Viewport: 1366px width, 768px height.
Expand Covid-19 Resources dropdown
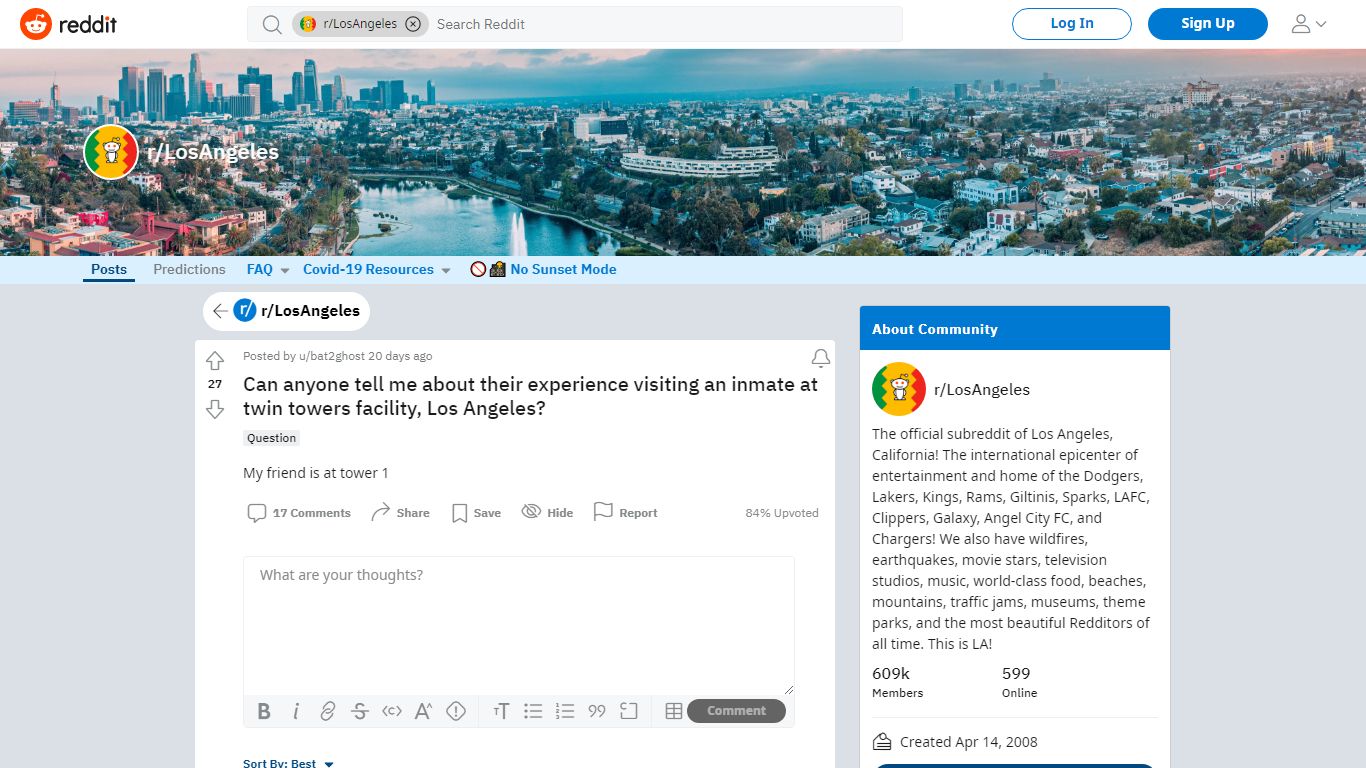click(377, 269)
